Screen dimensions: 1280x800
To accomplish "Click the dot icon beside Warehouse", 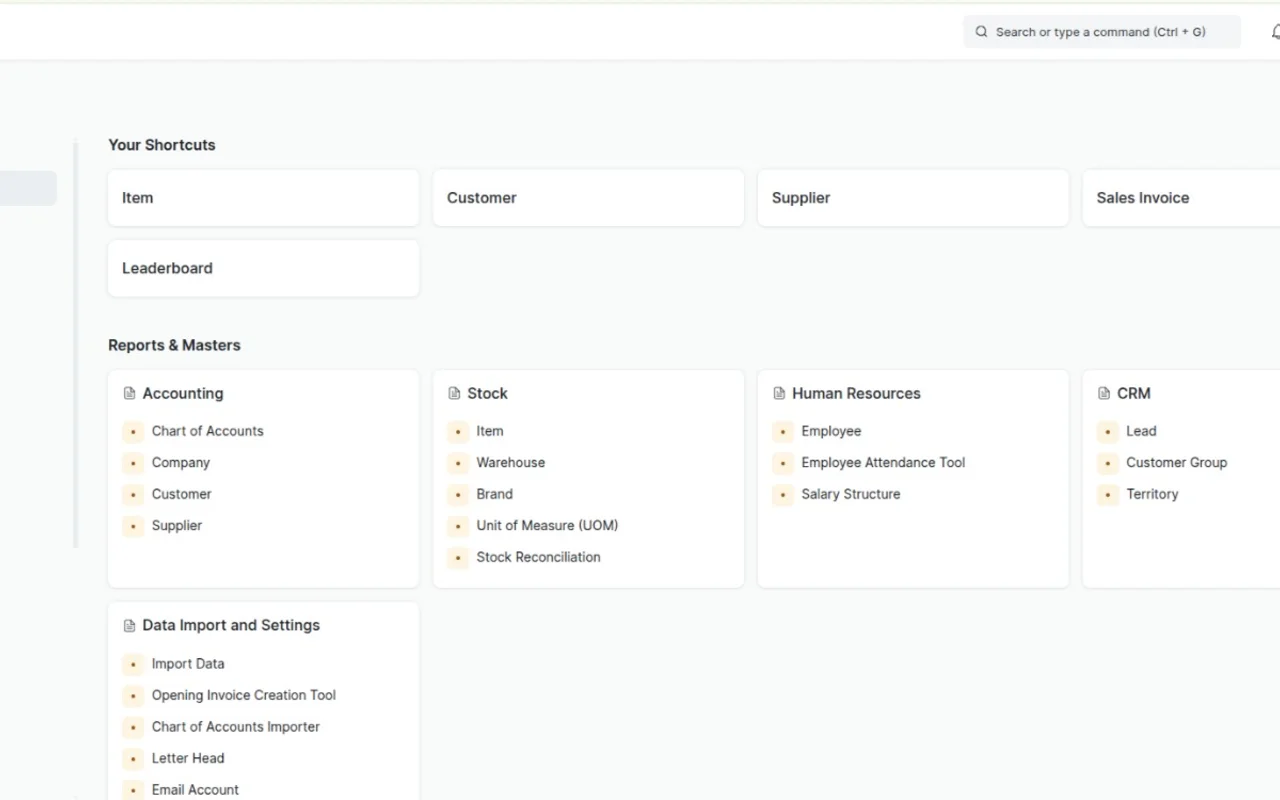I will pyautogui.click(x=458, y=463).
